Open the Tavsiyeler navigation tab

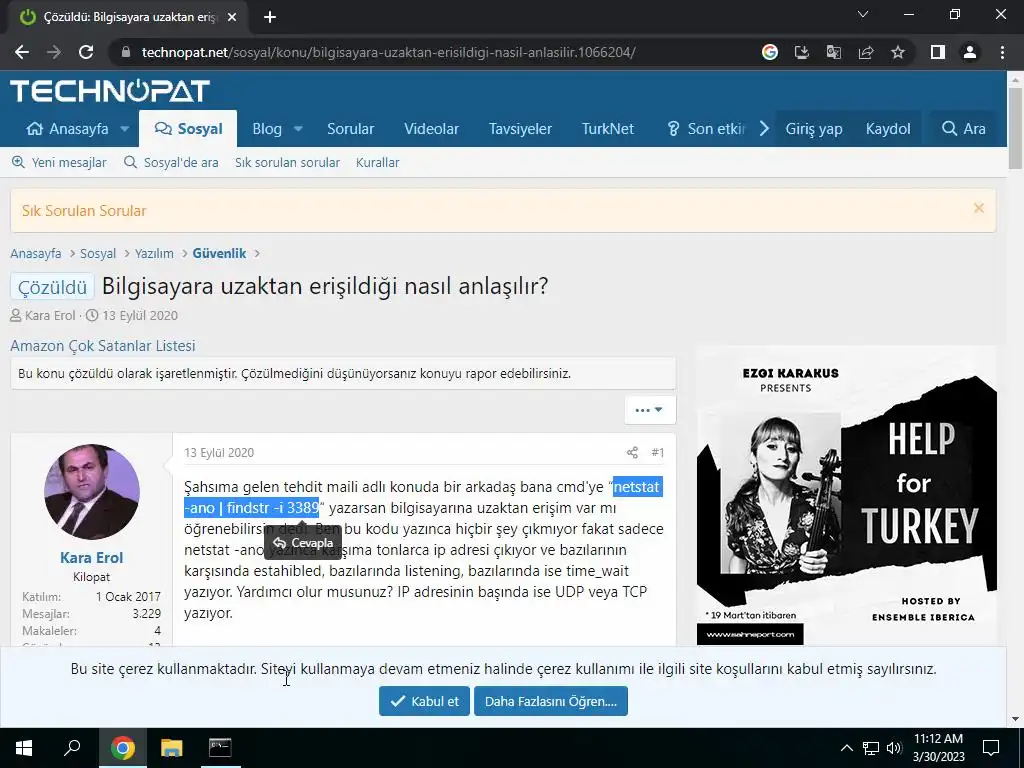[520, 129]
